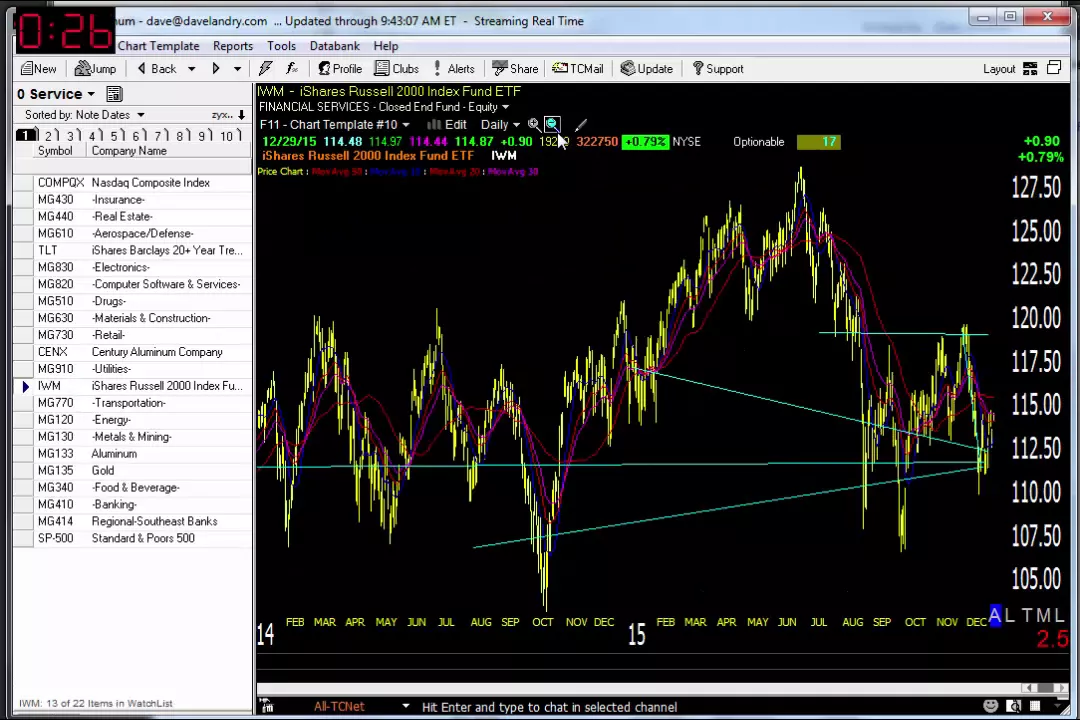Open the Sorted by Note Dates dropdown
The width and height of the screenshot is (1080, 720).
(85, 115)
